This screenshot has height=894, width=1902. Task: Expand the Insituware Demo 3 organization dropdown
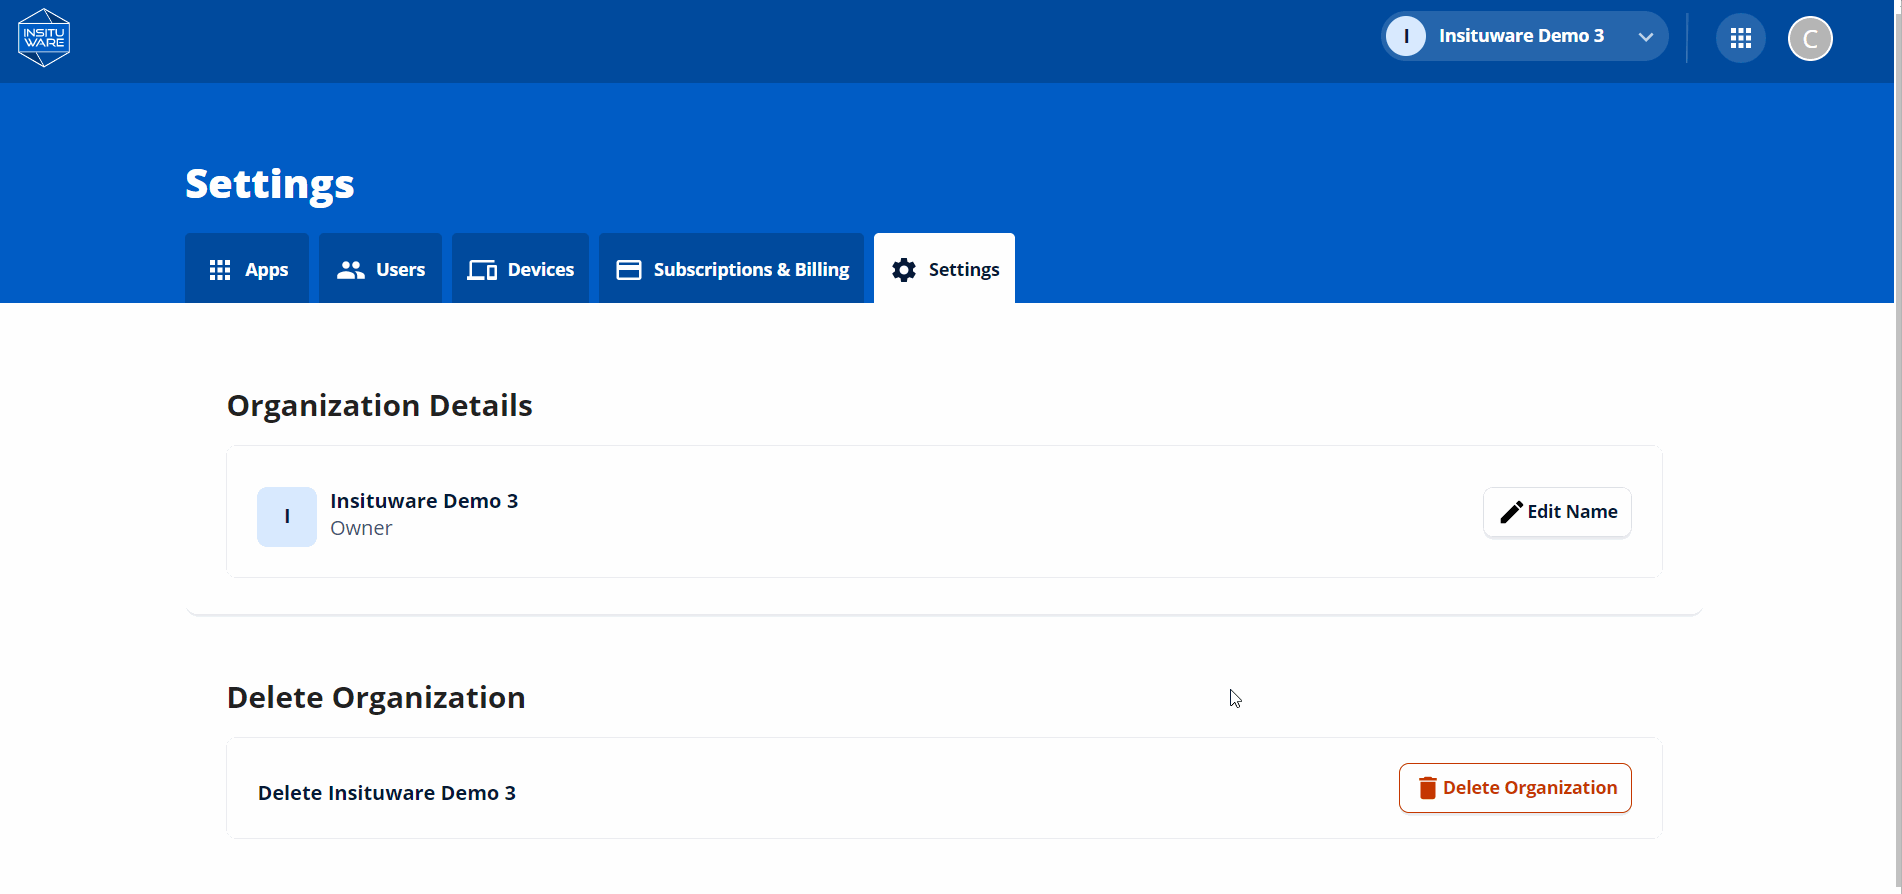1525,36
